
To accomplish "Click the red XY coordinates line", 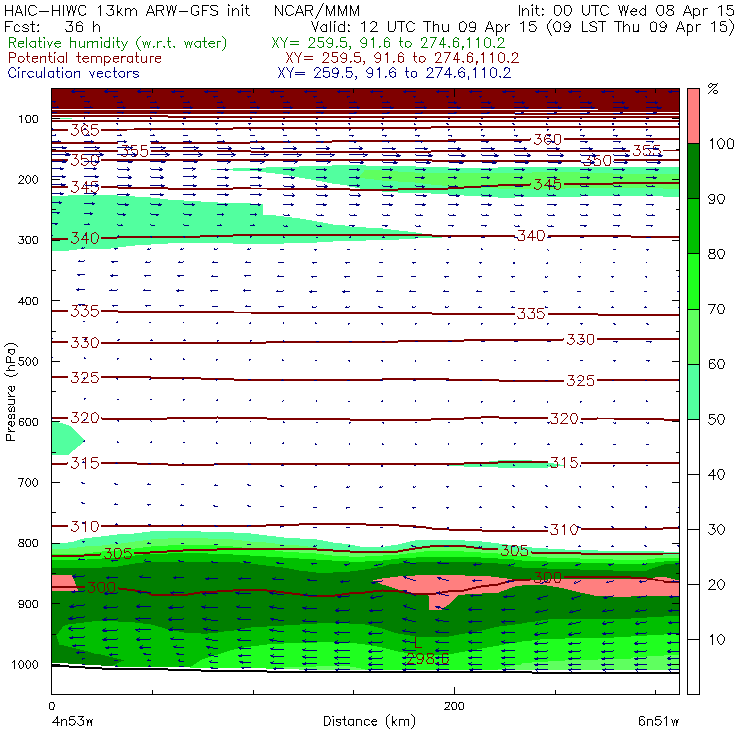I will [x=402, y=58].
